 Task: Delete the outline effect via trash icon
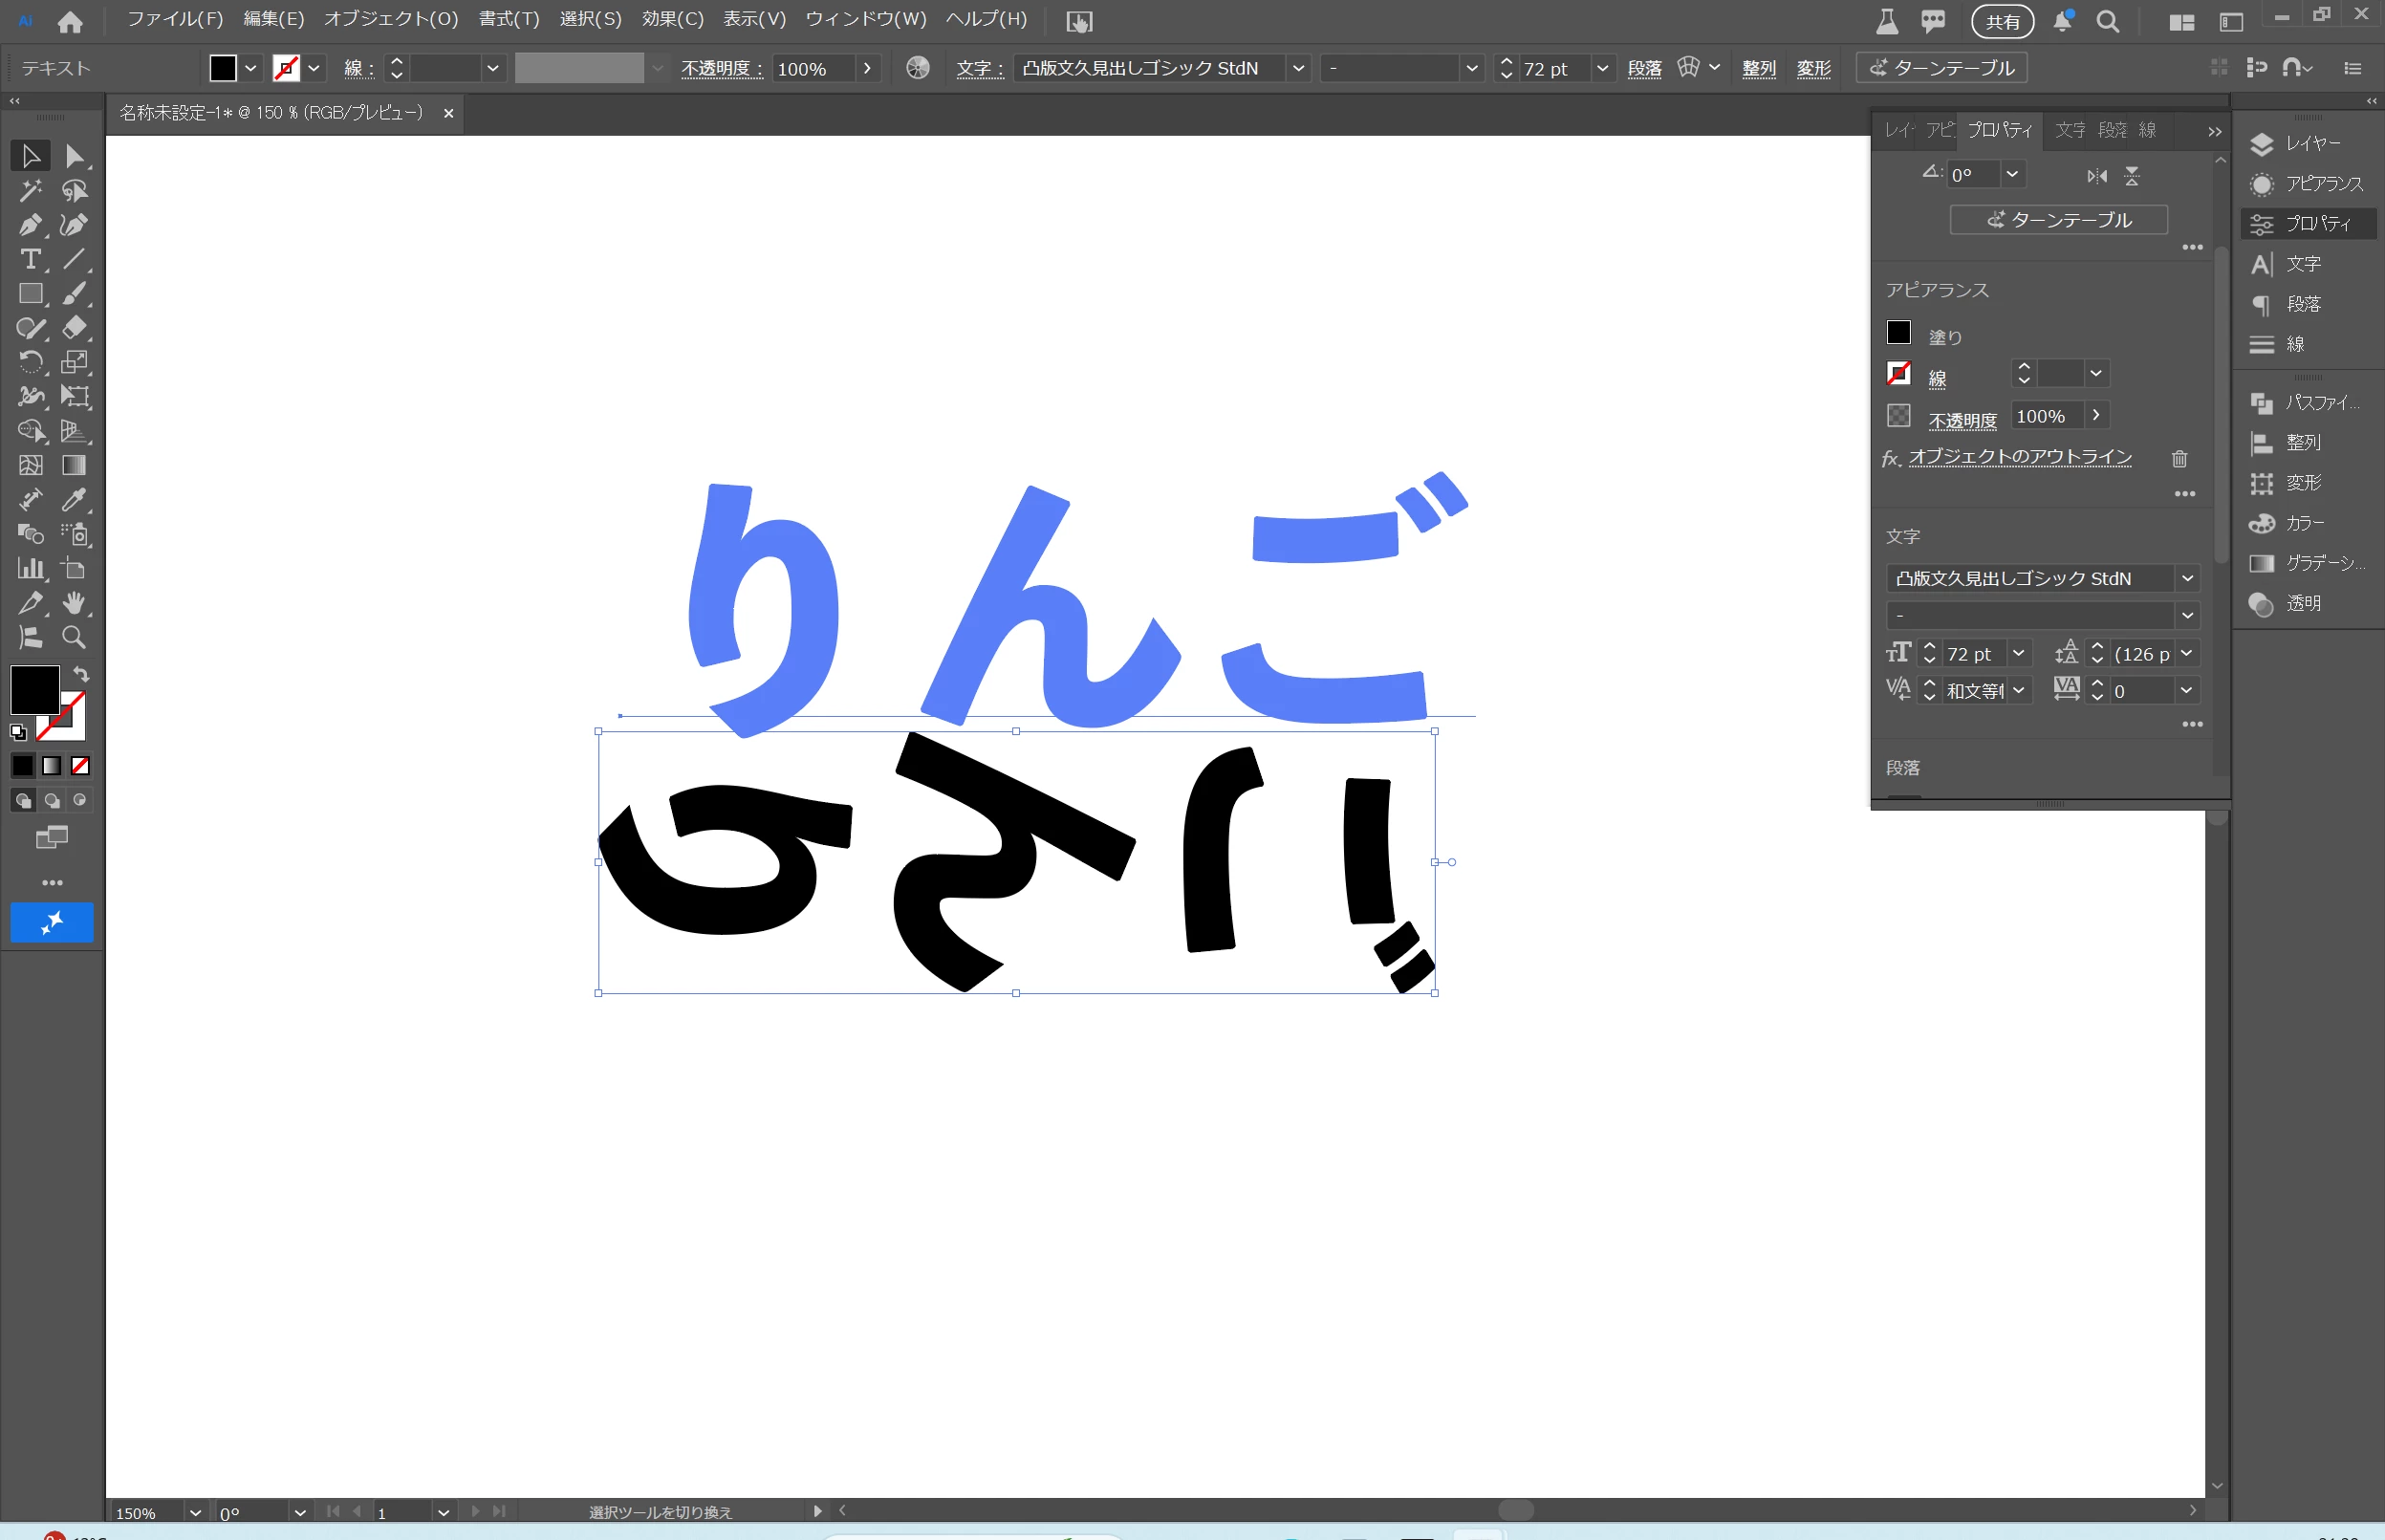click(2179, 459)
